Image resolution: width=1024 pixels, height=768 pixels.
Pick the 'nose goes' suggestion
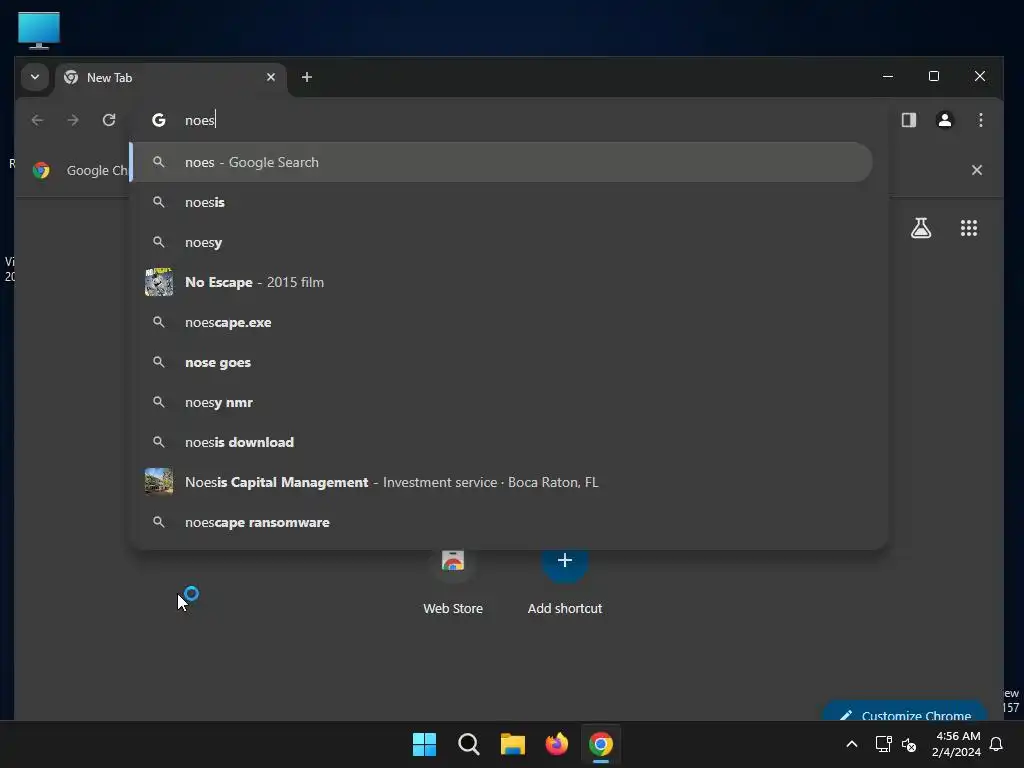(x=501, y=362)
